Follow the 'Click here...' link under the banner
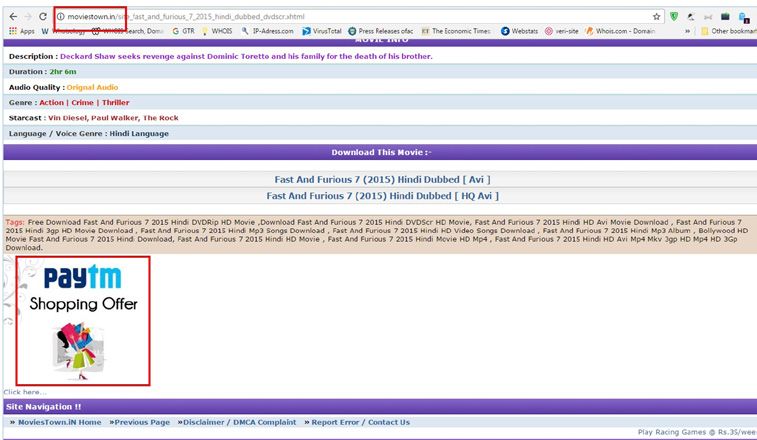Viewport: 757px width, 440px height. click(25, 392)
